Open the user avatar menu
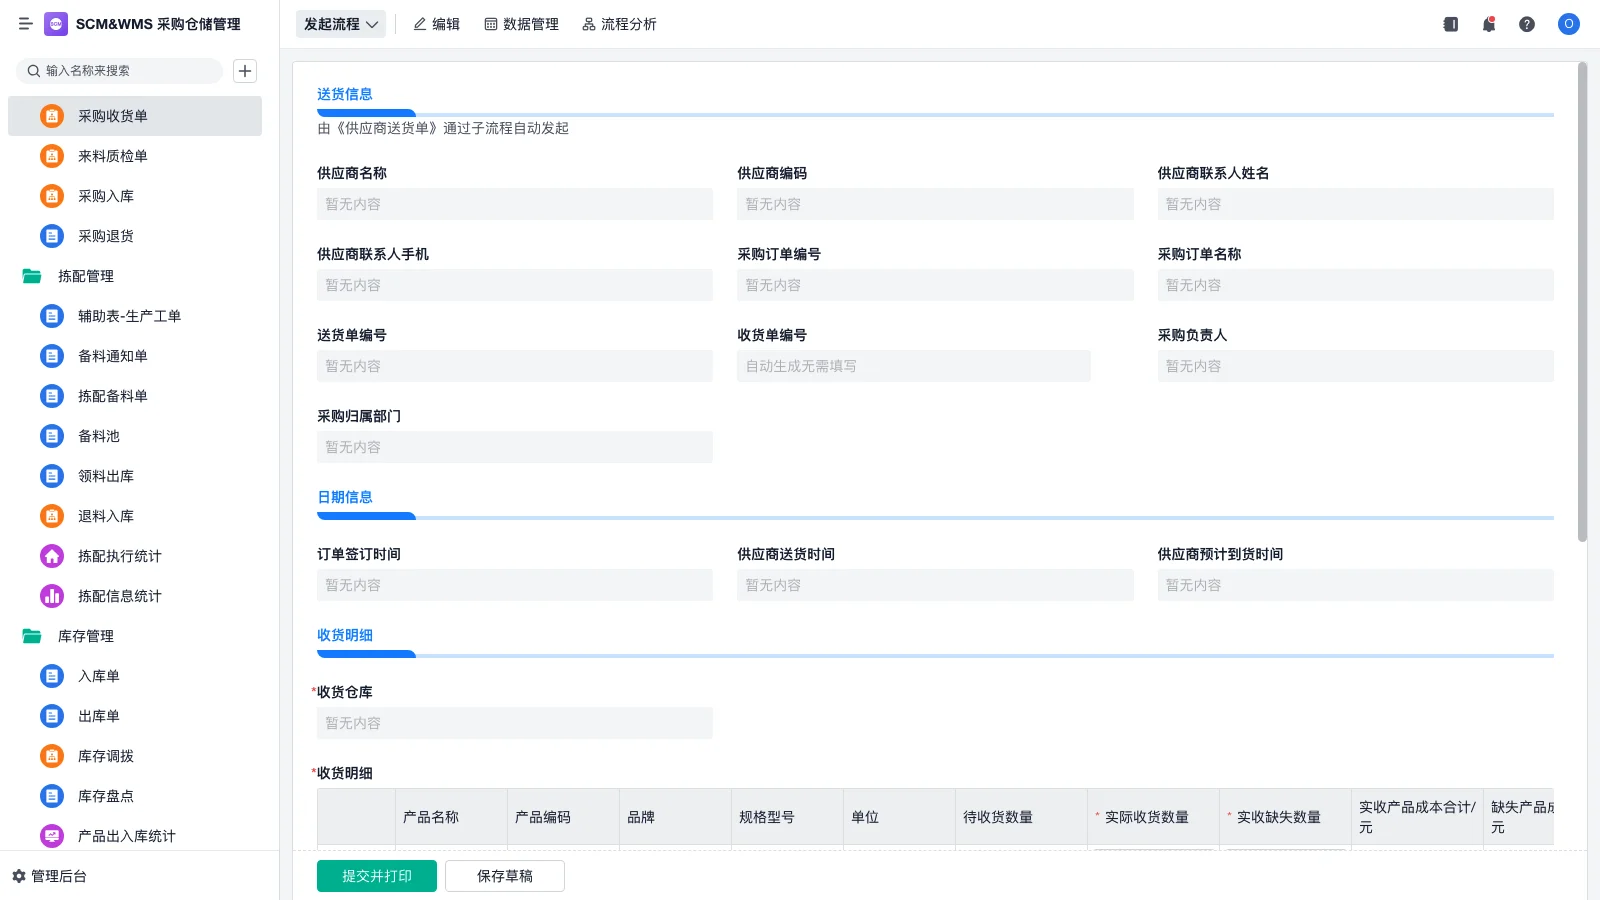This screenshot has height=900, width=1600. point(1569,24)
